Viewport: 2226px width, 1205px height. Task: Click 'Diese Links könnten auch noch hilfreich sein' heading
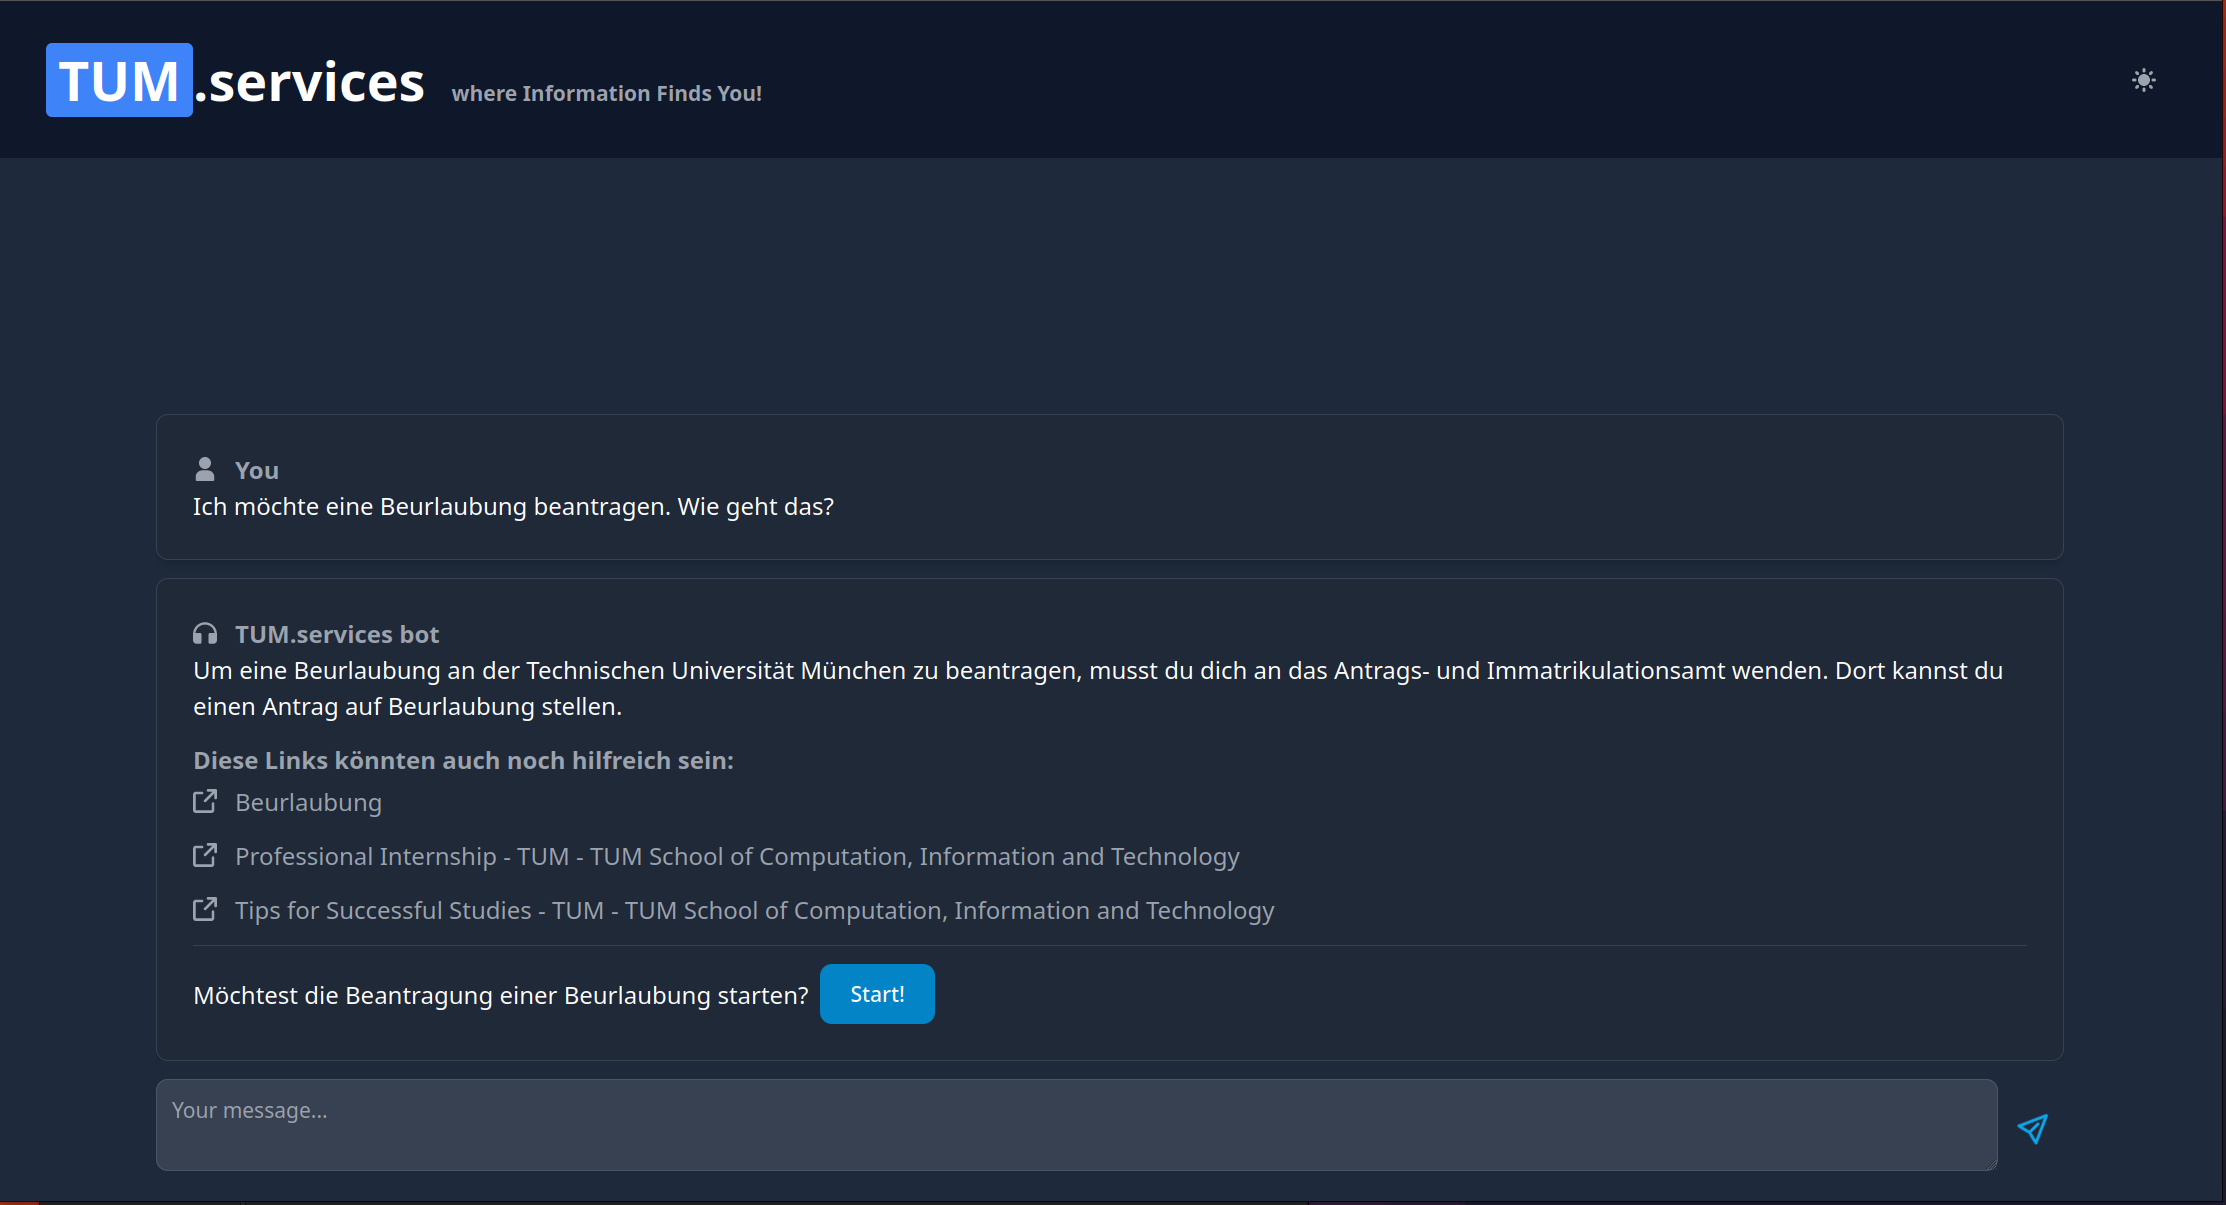point(463,761)
